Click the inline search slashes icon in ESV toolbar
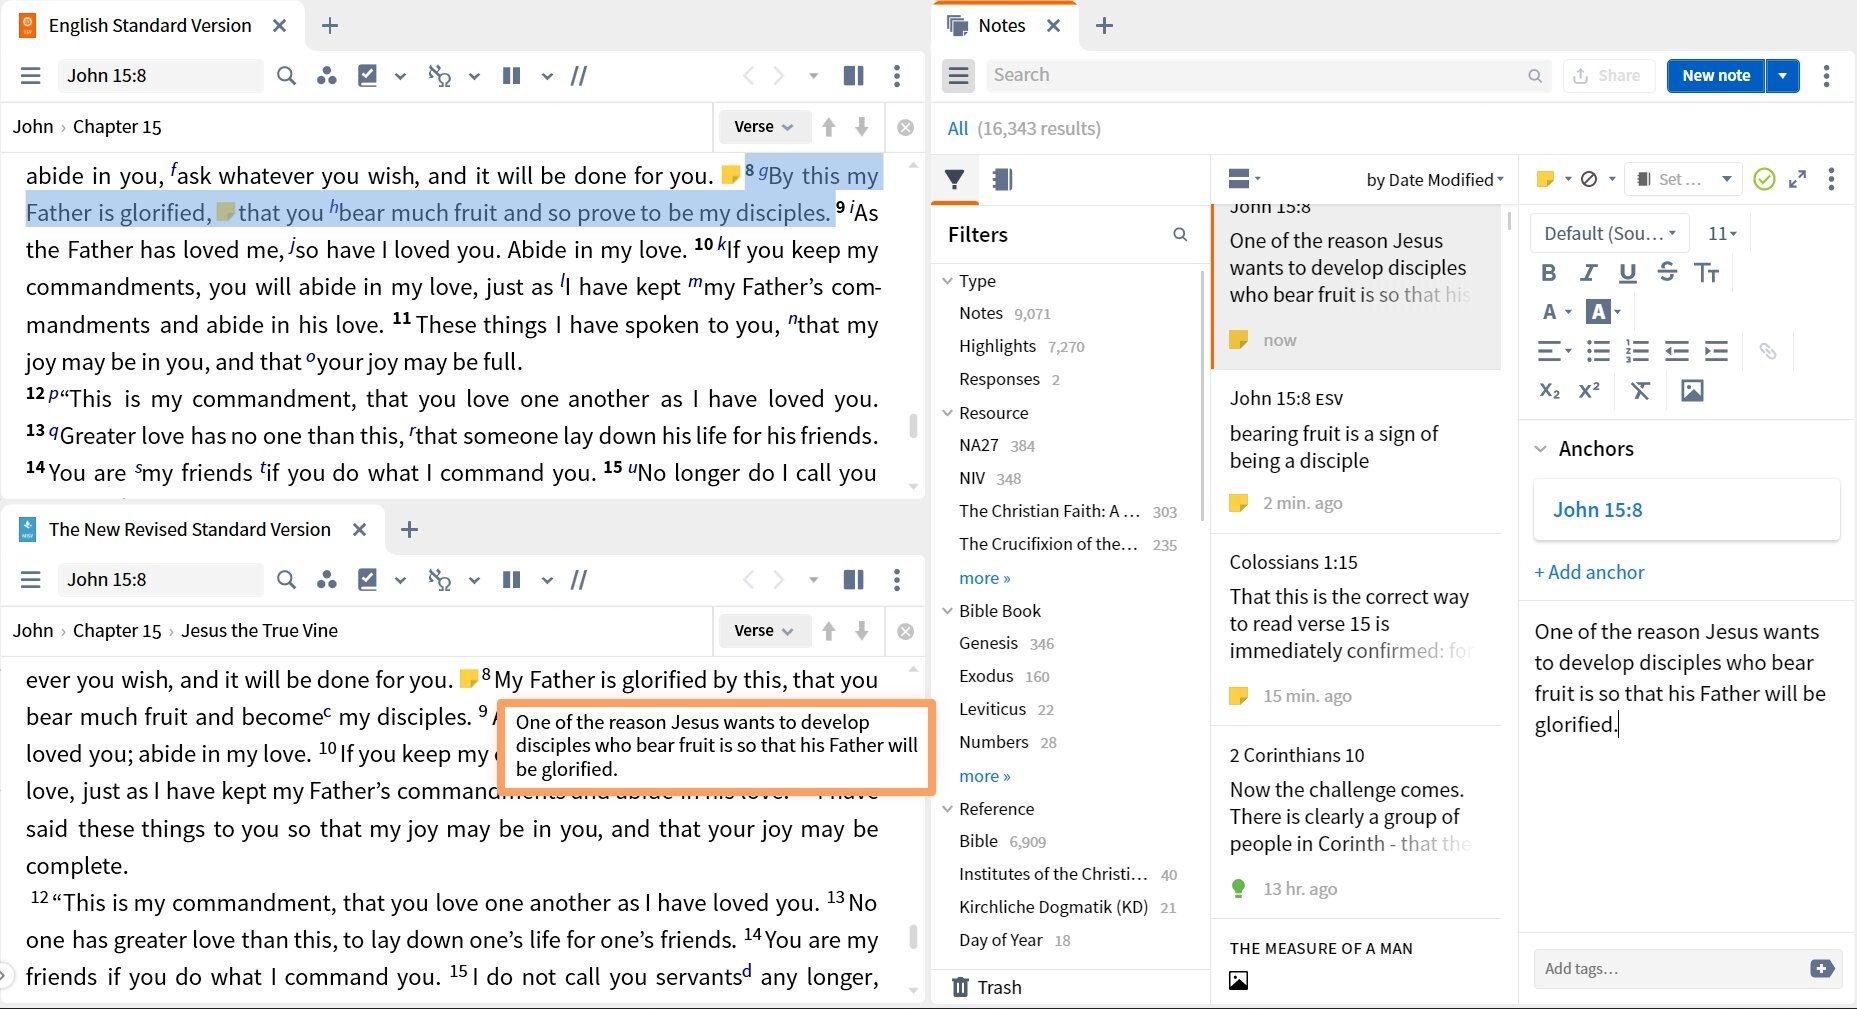This screenshot has width=1857, height=1009. pyautogui.click(x=579, y=76)
